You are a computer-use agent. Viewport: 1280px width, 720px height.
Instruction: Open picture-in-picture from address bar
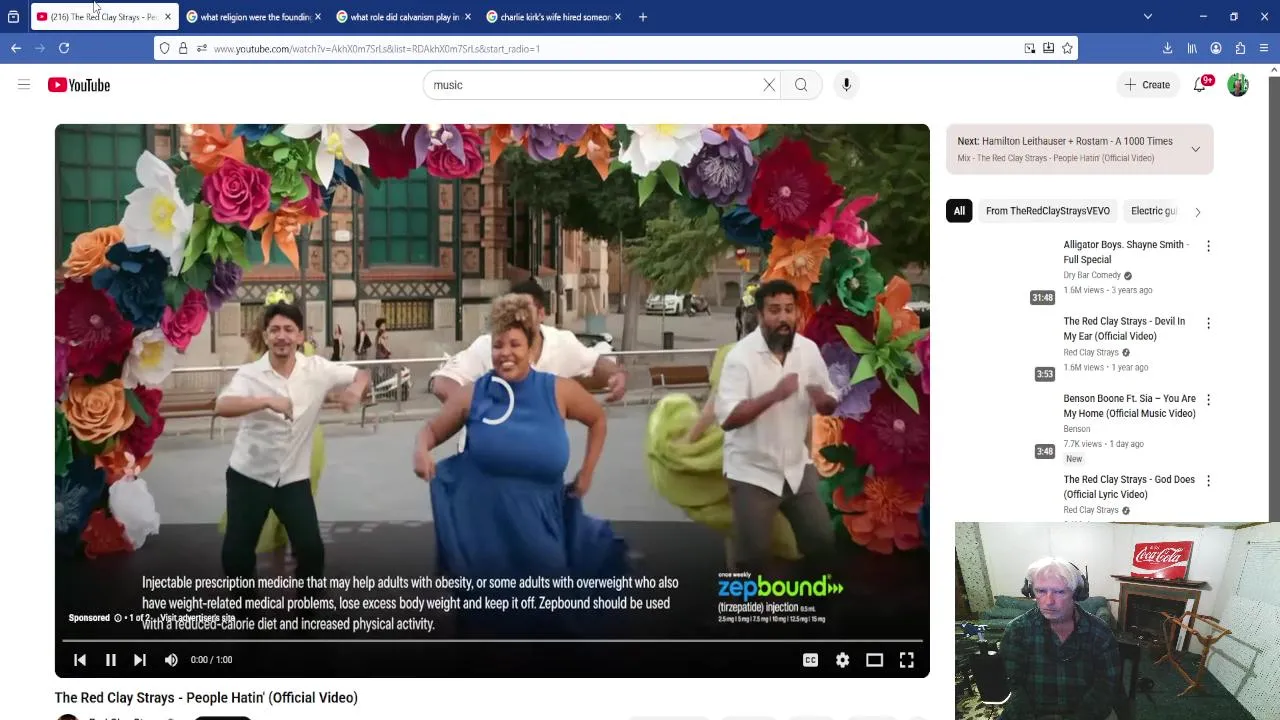pos(1030,48)
